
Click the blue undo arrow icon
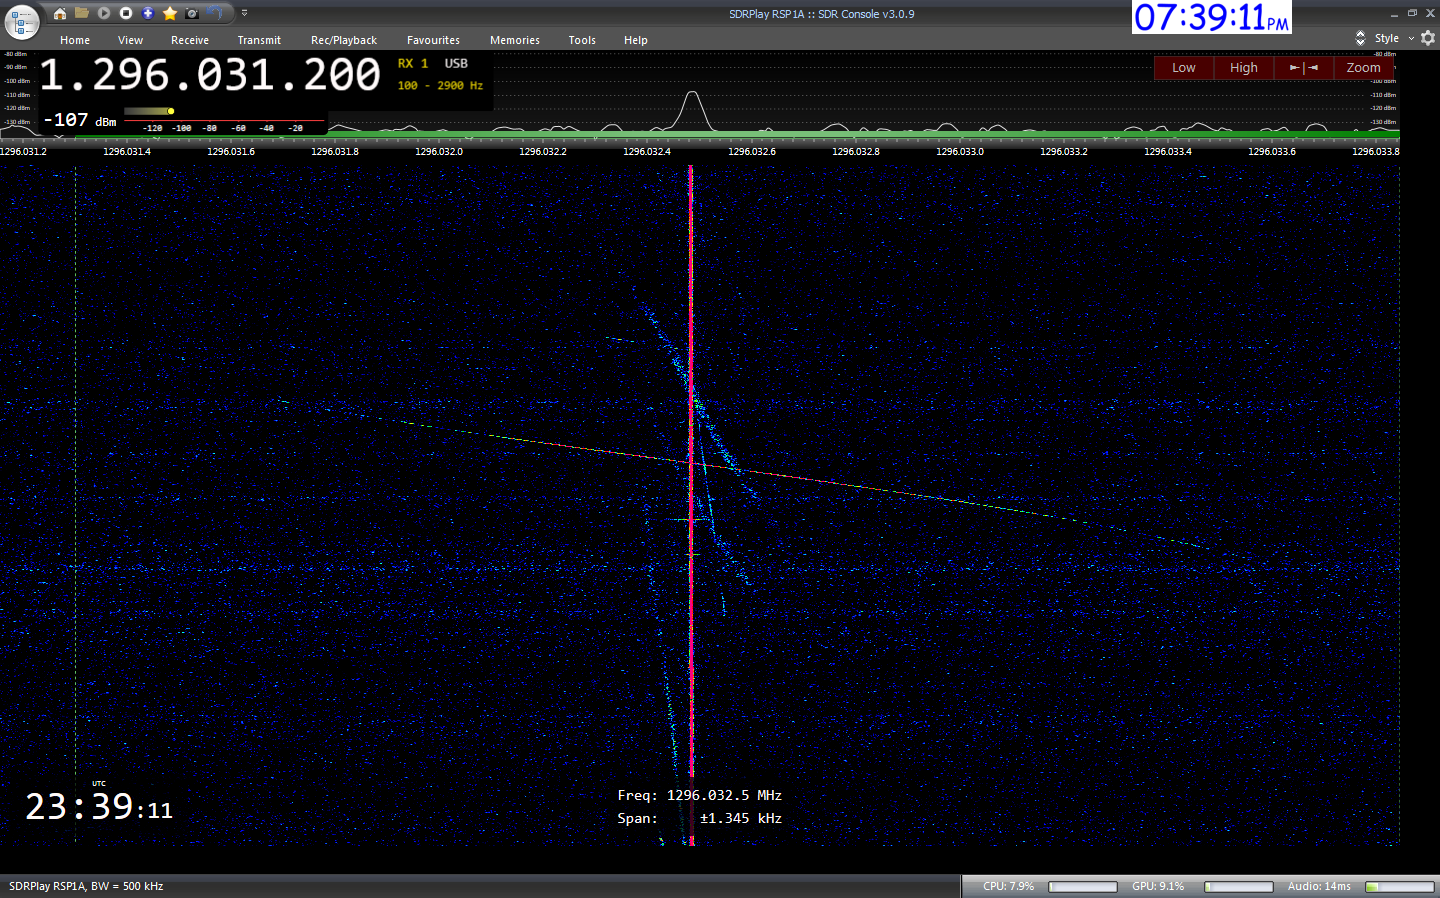[215, 13]
